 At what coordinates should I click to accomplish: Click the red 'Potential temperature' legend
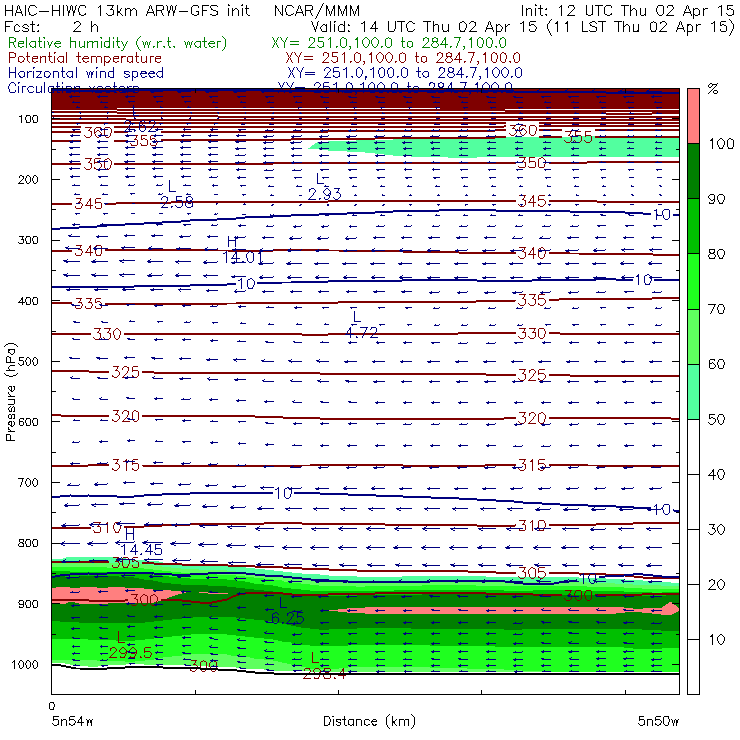point(85,58)
